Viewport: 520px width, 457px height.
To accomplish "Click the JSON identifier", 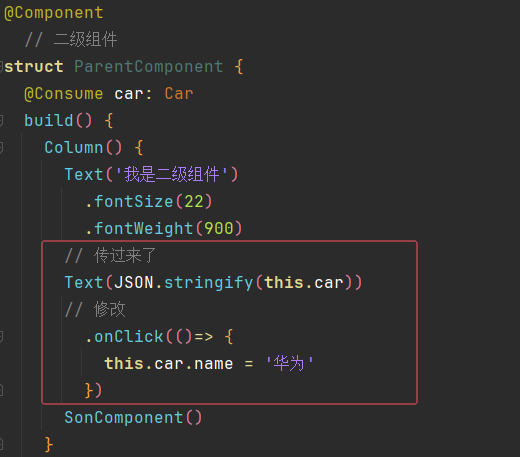I will [x=133, y=283].
